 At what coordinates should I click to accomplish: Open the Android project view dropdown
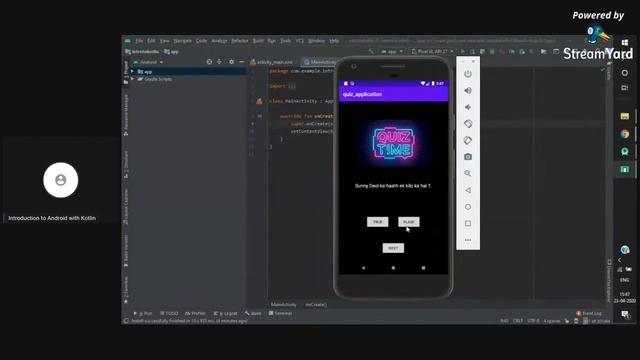(x=149, y=62)
